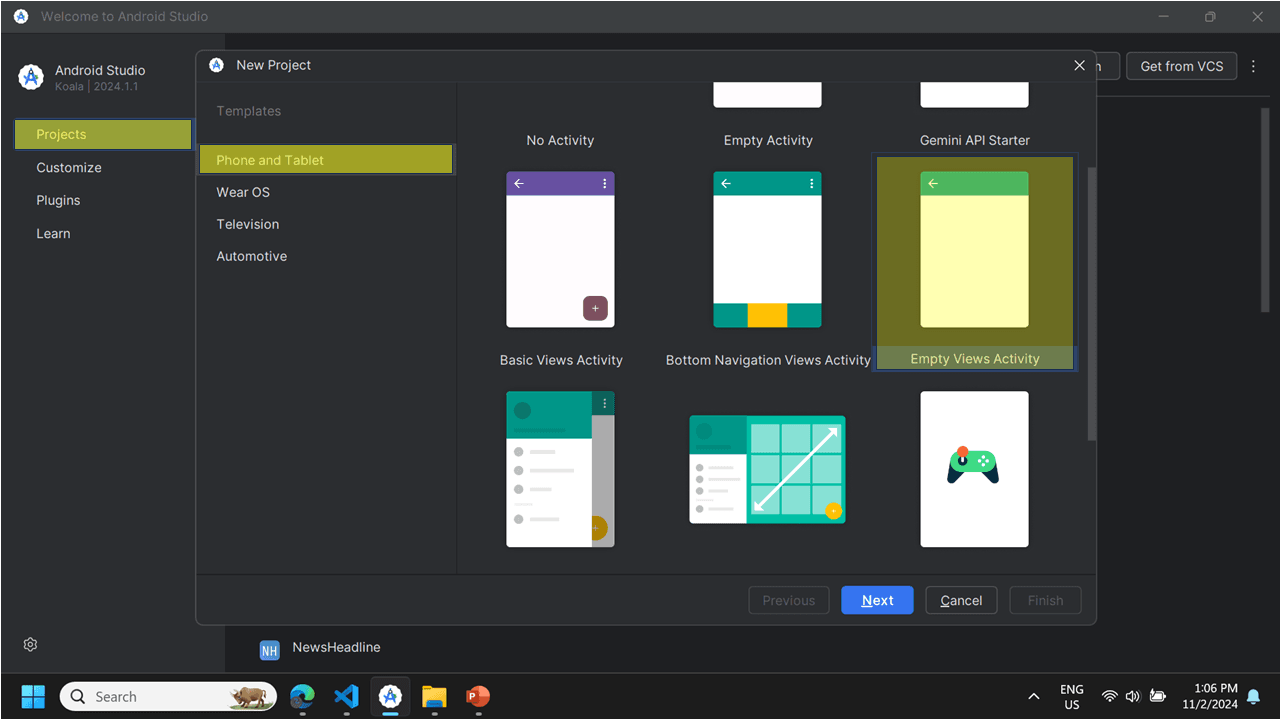Click the Cancel button

pos(961,600)
